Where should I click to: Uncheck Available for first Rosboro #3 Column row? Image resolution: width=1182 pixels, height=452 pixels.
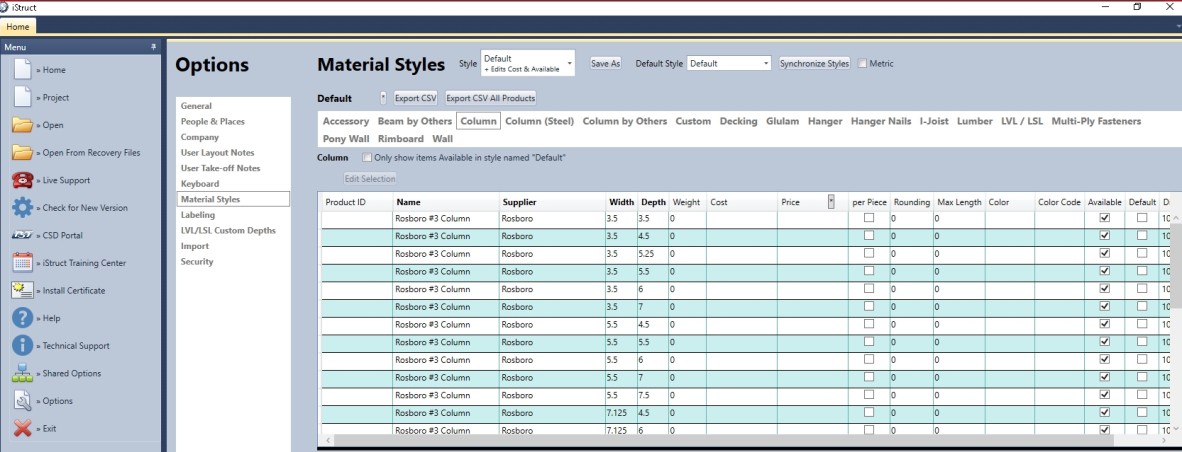pyautogui.click(x=1104, y=218)
